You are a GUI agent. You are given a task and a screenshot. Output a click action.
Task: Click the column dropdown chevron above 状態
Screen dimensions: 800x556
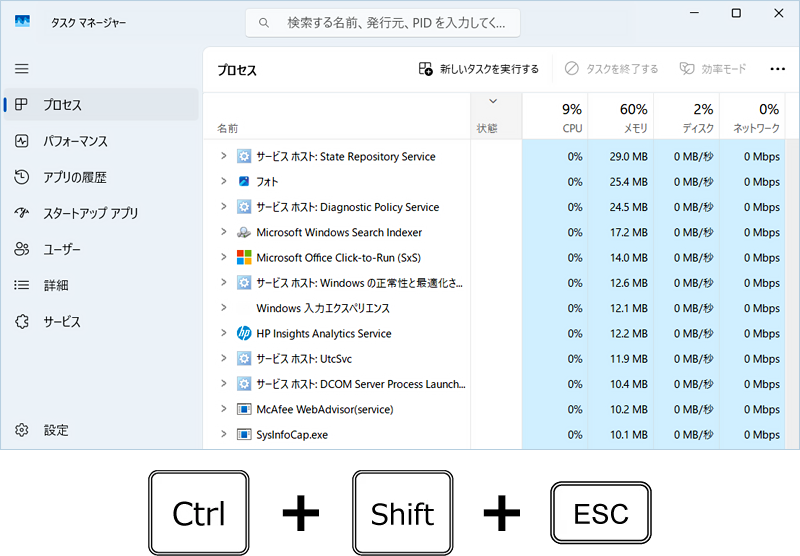coord(493,101)
